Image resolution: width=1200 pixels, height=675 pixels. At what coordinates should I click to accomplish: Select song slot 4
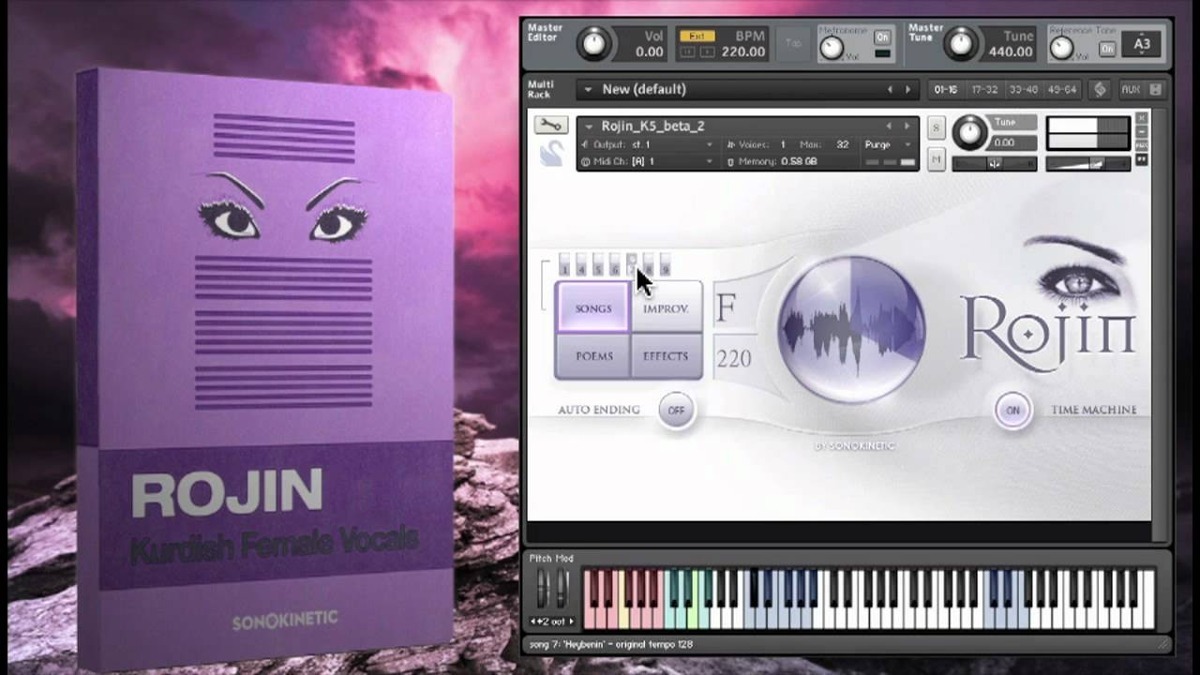click(x=581, y=266)
